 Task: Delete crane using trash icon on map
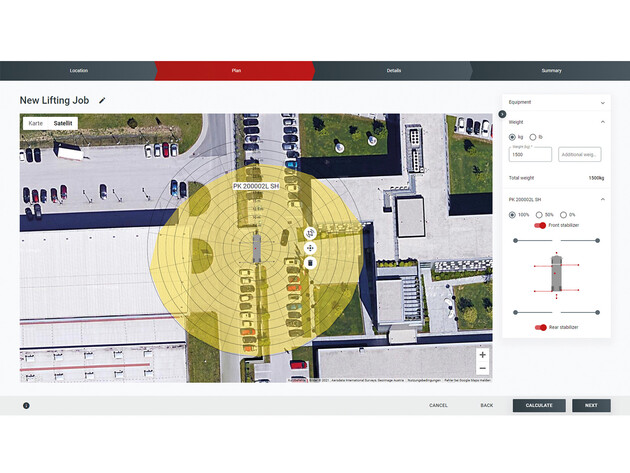[310, 263]
